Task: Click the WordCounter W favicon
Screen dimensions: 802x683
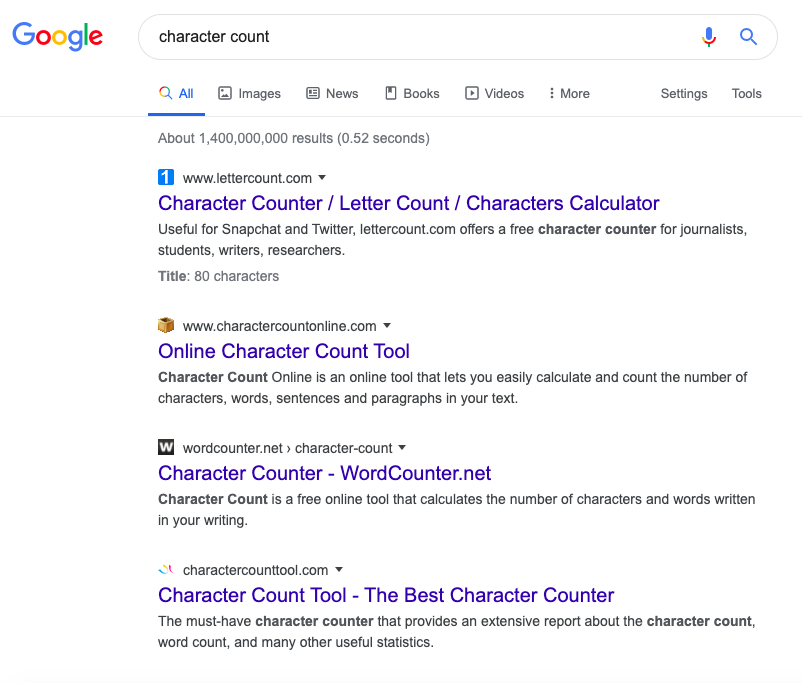Action: click(166, 447)
